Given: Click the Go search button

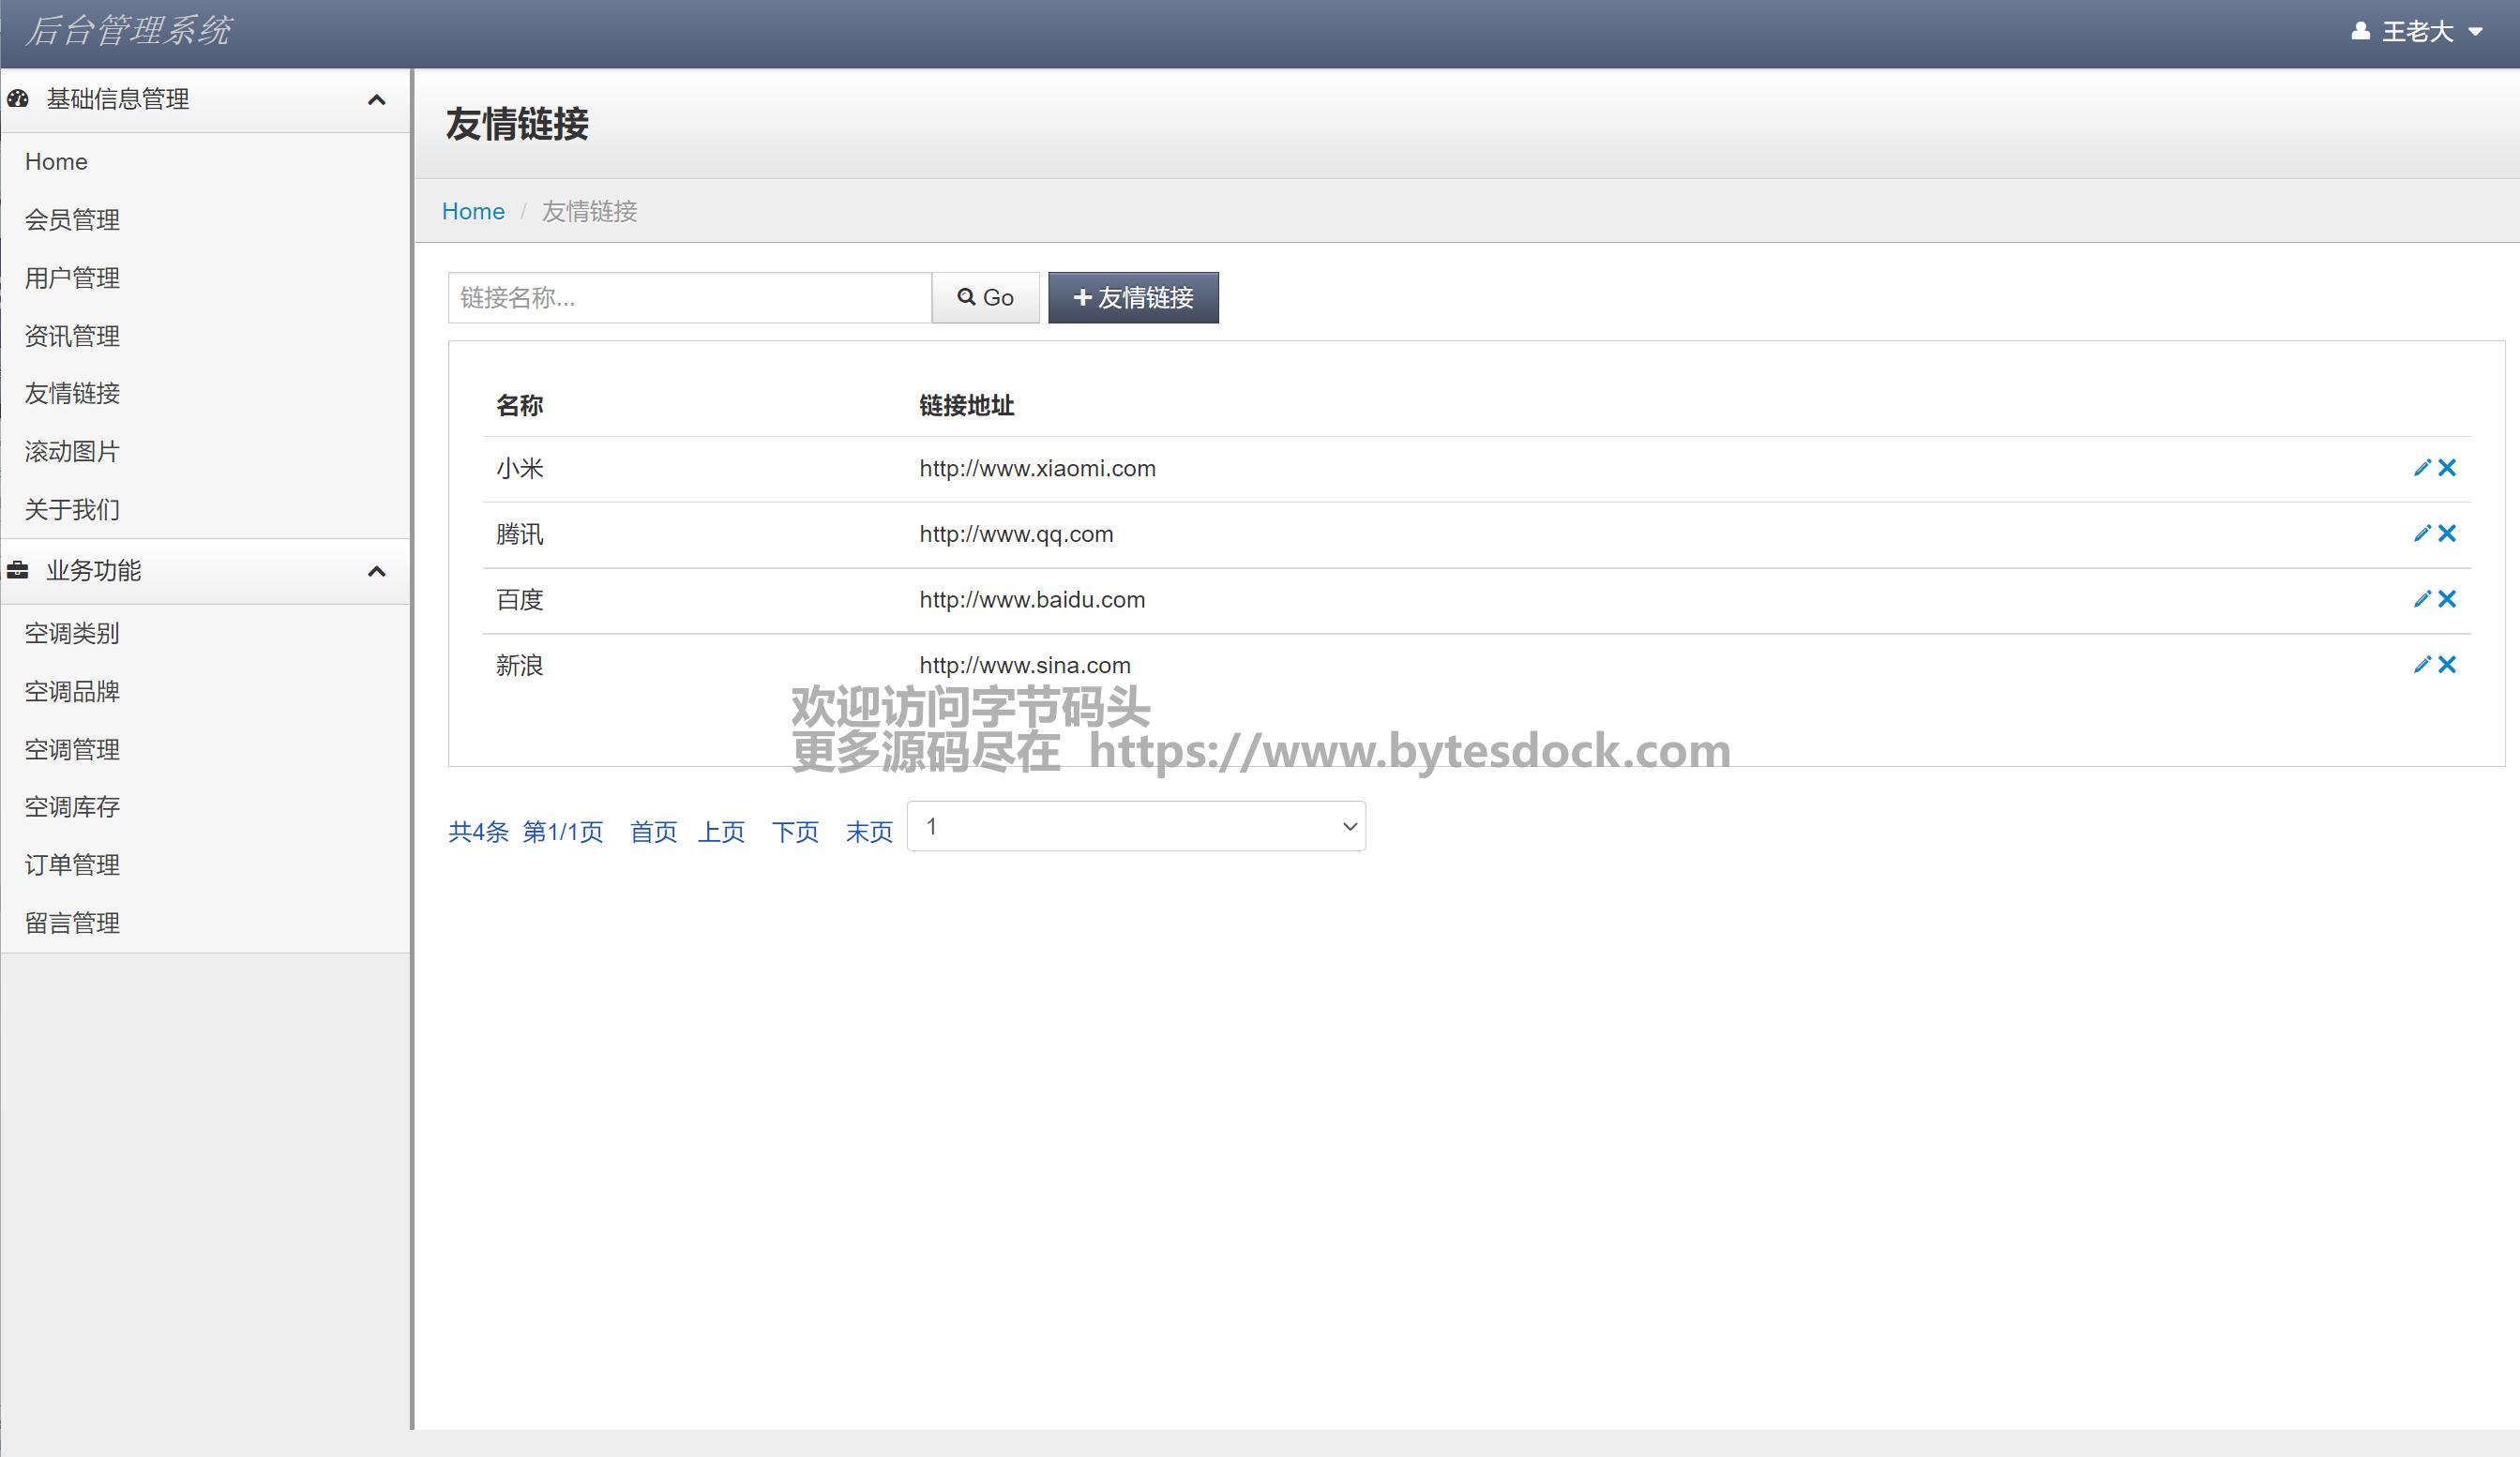Looking at the screenshot, I should point(985,298).
